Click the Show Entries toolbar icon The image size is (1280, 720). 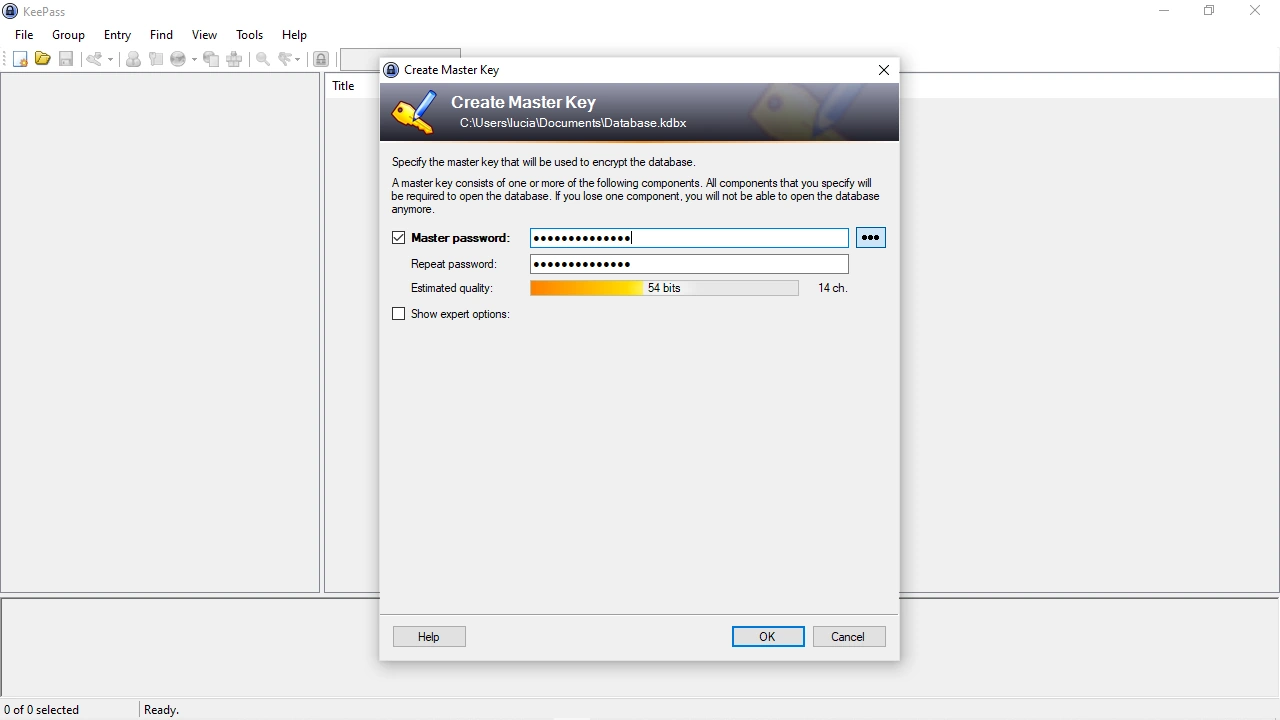point(286,59)
